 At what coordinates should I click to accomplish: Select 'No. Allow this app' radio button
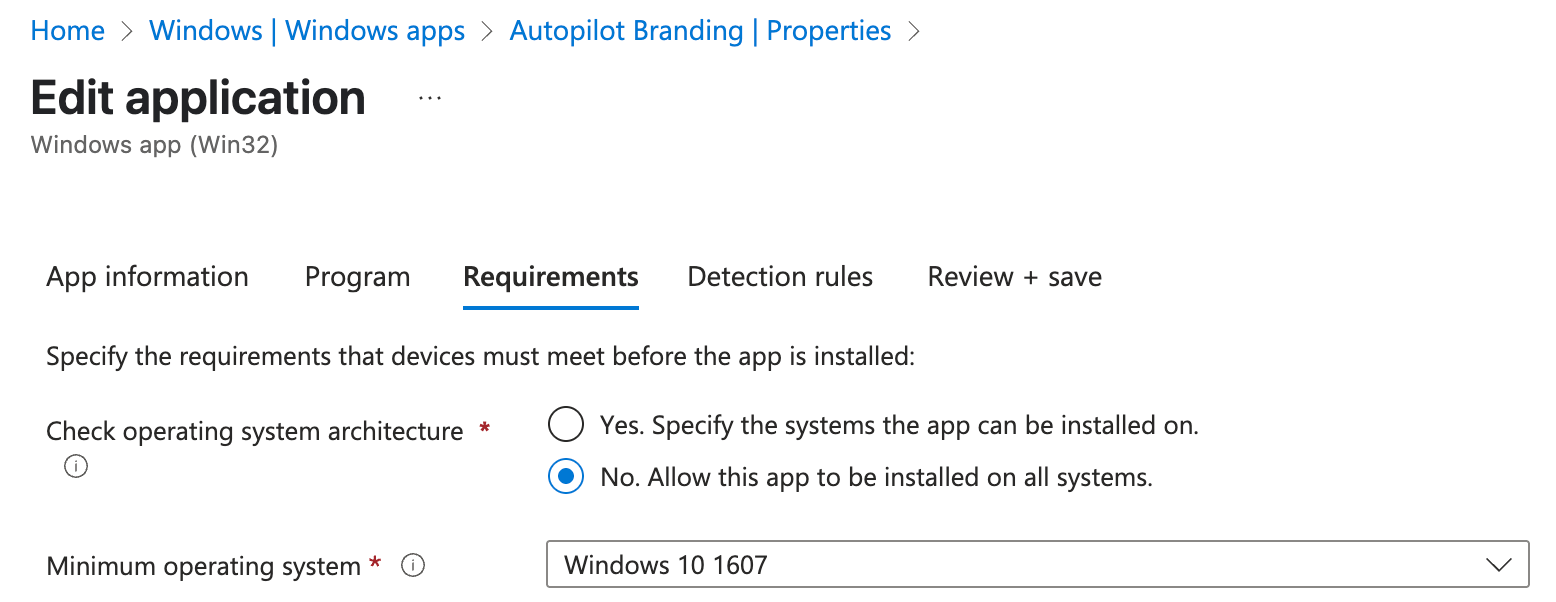point(566,477)
